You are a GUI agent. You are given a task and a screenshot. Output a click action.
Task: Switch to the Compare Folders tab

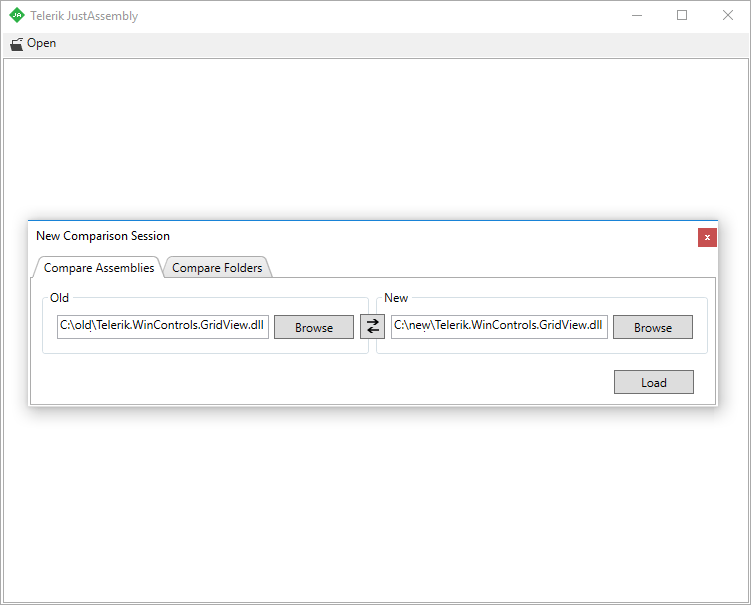click(x=217, y=268)
